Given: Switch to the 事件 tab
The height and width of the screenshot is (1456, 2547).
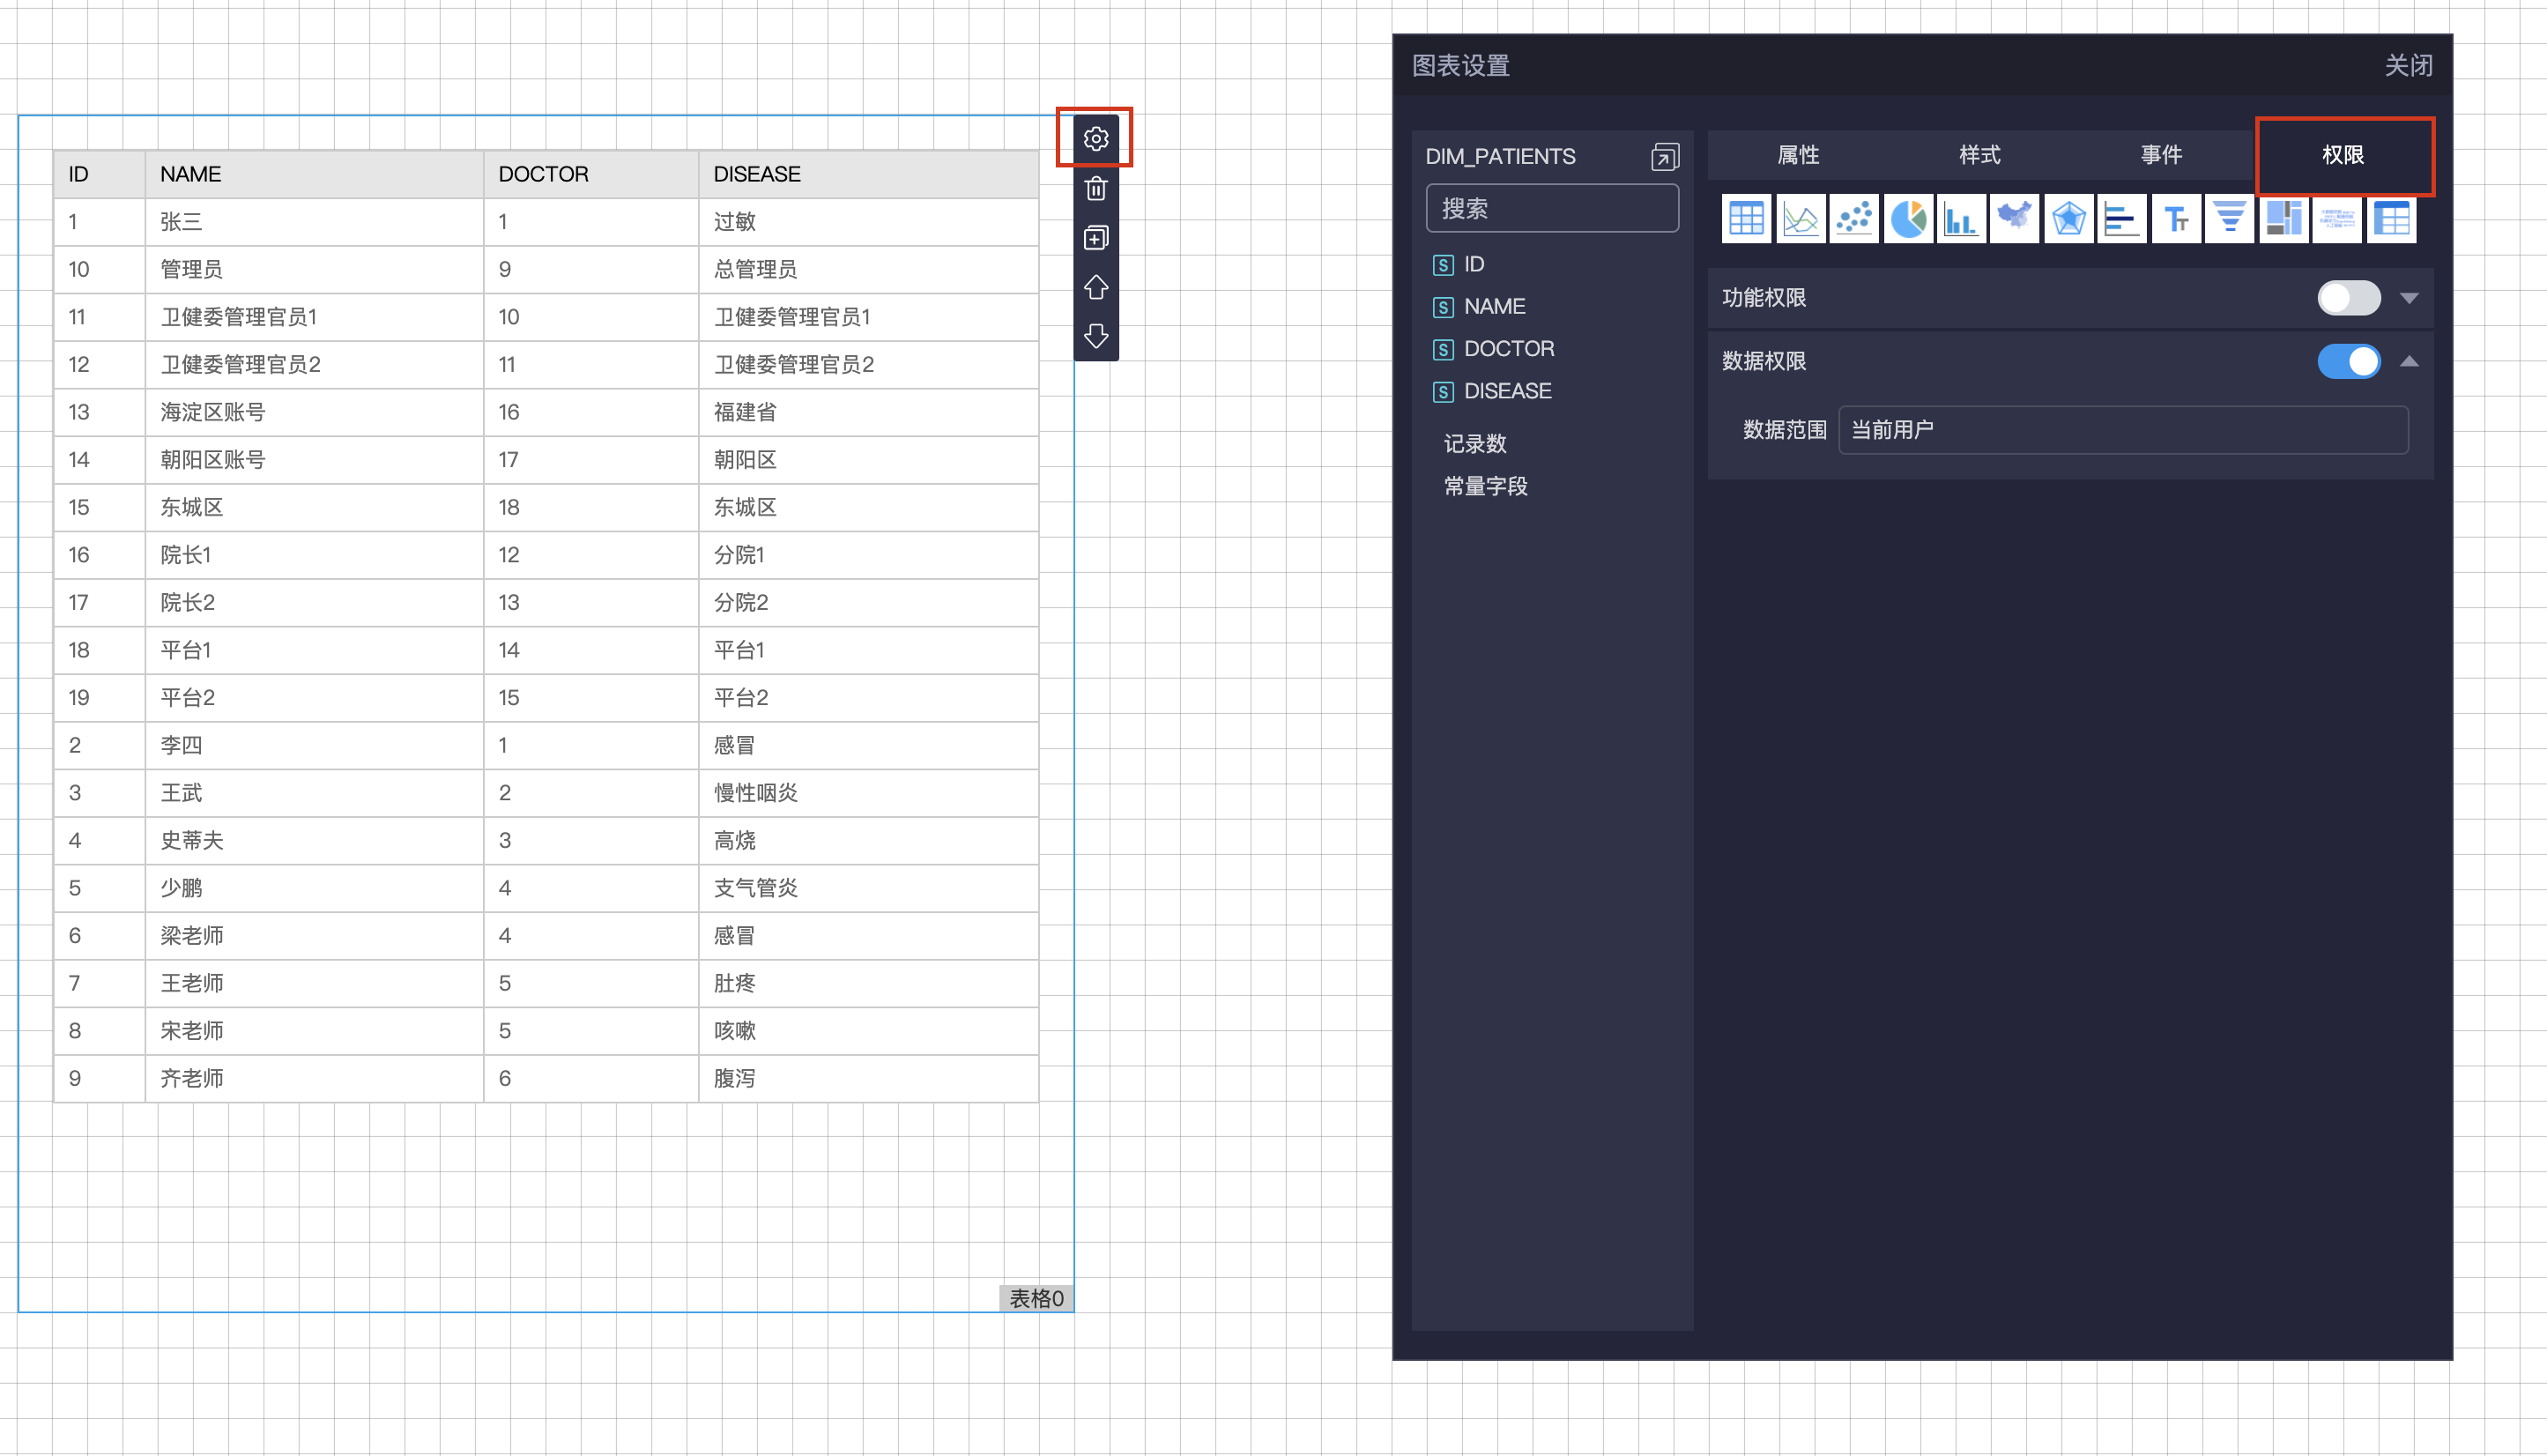Looking at the screenshot, I should [x=2160, y=155].
